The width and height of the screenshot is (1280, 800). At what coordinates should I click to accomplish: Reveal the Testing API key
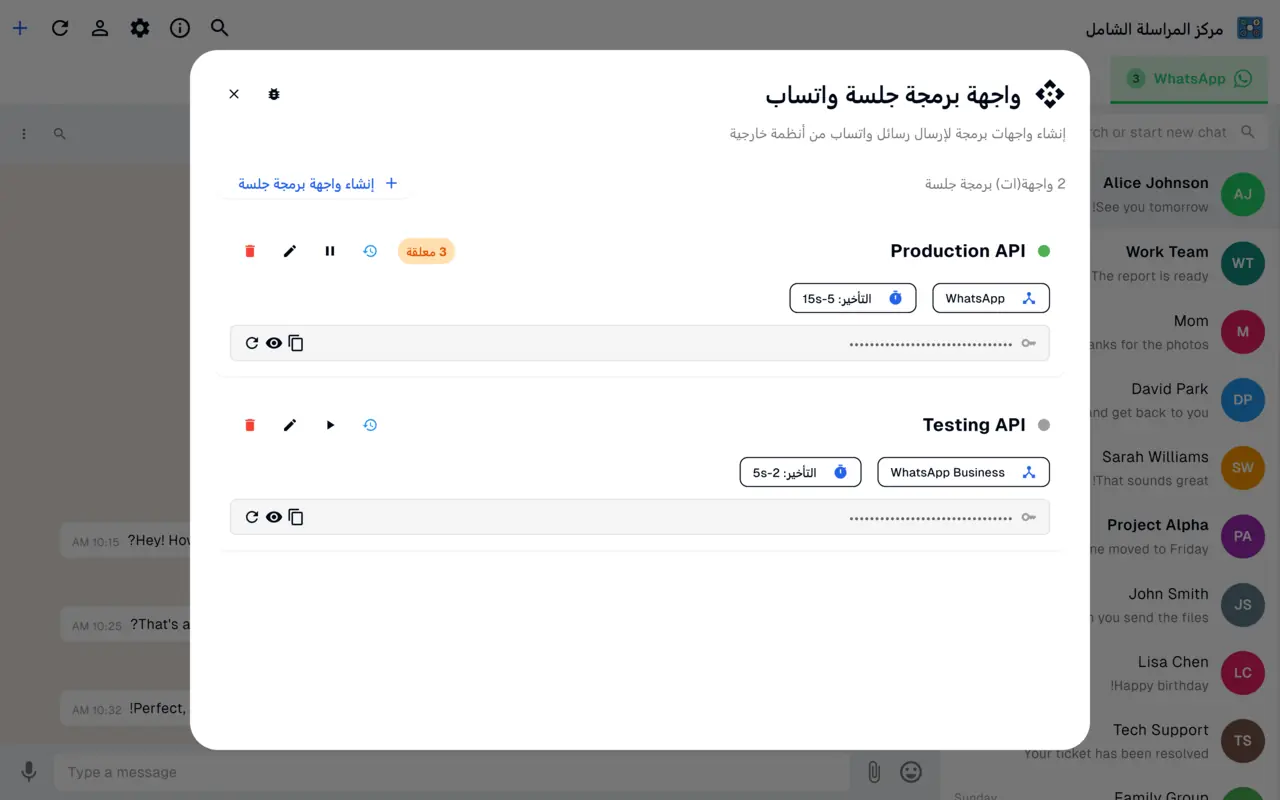[x=274, y=517]
